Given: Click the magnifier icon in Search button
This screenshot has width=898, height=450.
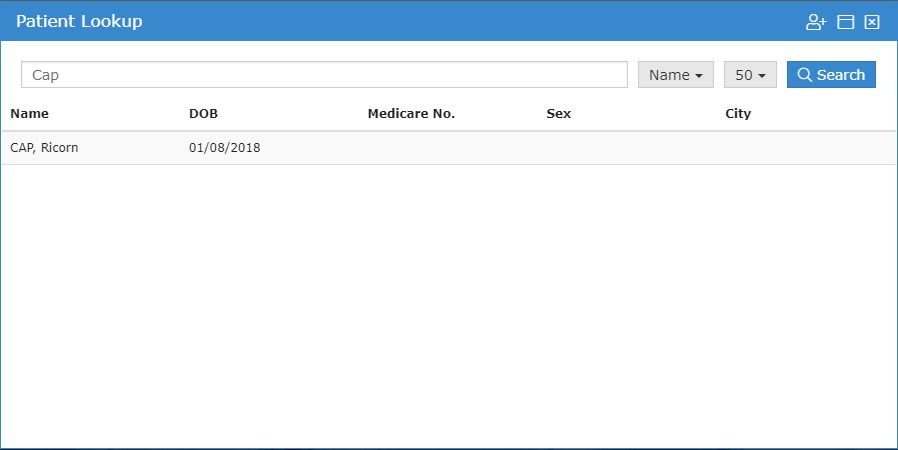Looking at the screenshot, I should (804, 75).
